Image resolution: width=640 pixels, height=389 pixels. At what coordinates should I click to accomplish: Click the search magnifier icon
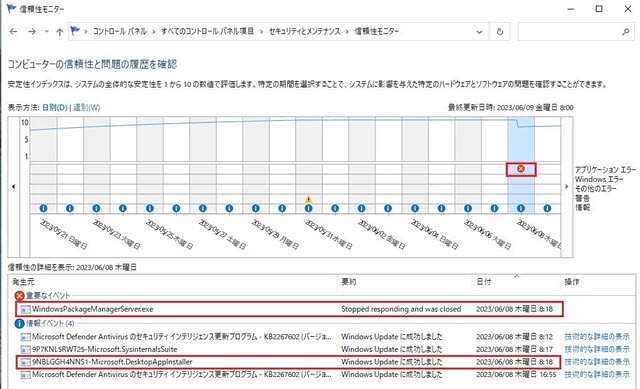tap(625, 31)
